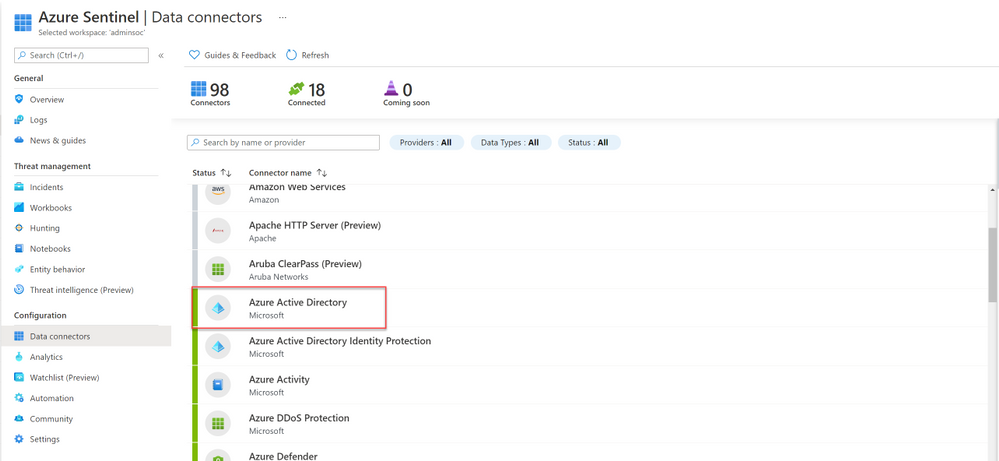Focus the Search by name or provider field
The height and width of the screenshot is (461, 999).
click(284, 143)
